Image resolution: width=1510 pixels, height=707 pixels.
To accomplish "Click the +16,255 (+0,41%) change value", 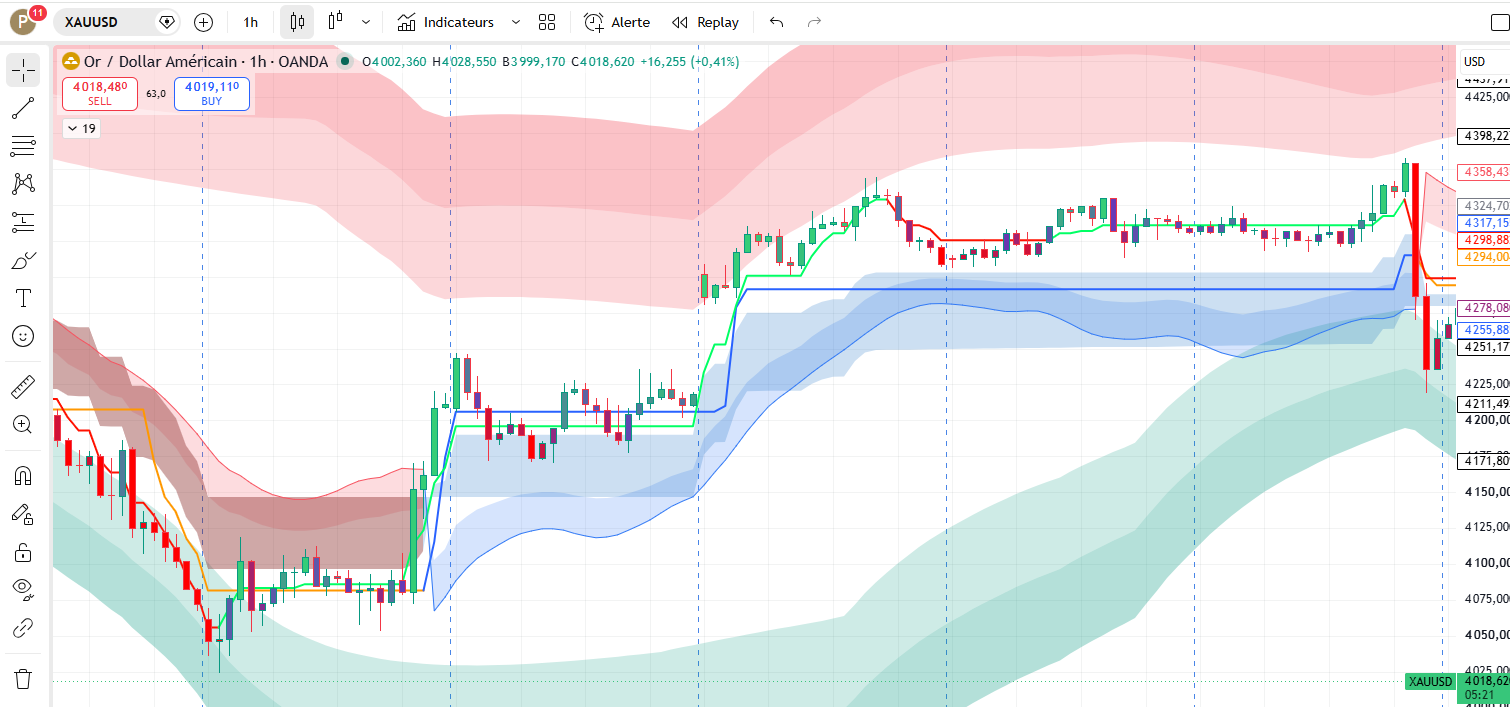I will click(x=690, y=62).
